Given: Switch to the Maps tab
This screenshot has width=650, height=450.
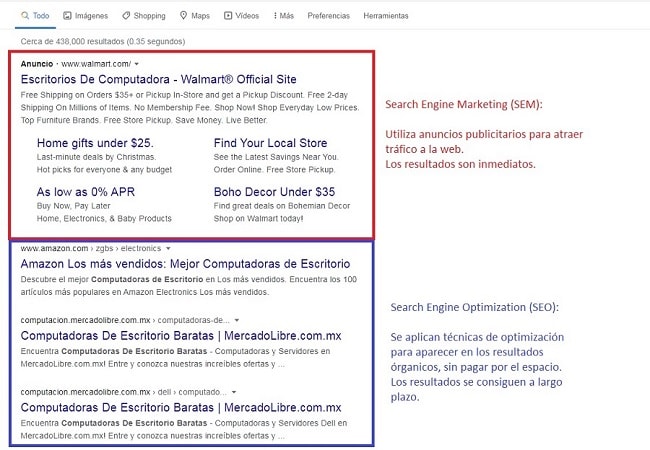Looking at the screenshot, I should pos(195,16).
